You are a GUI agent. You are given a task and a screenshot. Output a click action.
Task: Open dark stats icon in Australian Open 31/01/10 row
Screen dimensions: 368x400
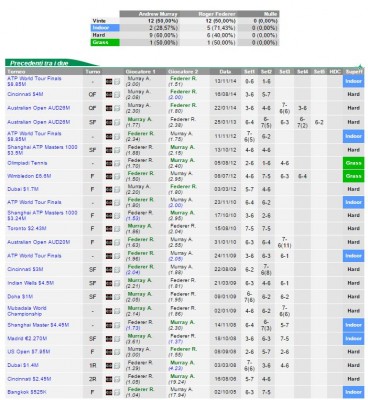click(x=109, y=243)
